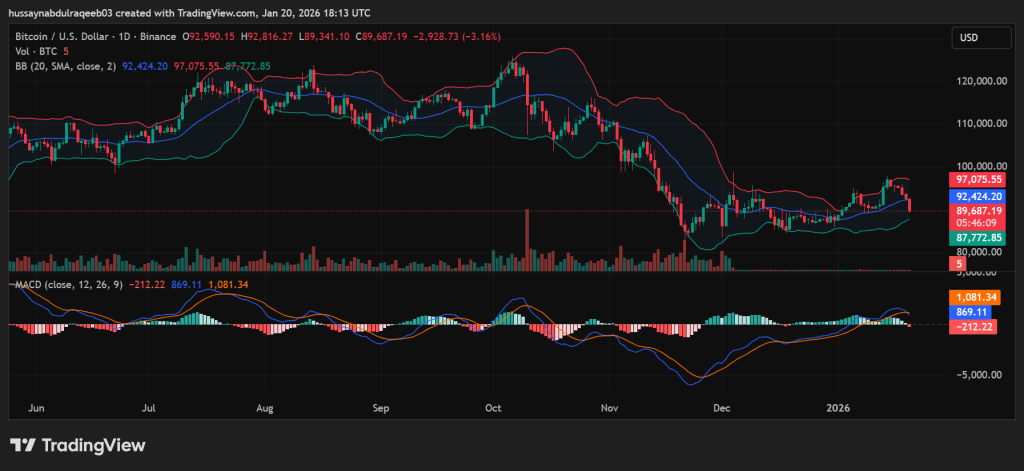This screenshot has width=1024, height=471.
Task: Click the green 87,772.85 lower band price tag
Action: tap(976, 238)
